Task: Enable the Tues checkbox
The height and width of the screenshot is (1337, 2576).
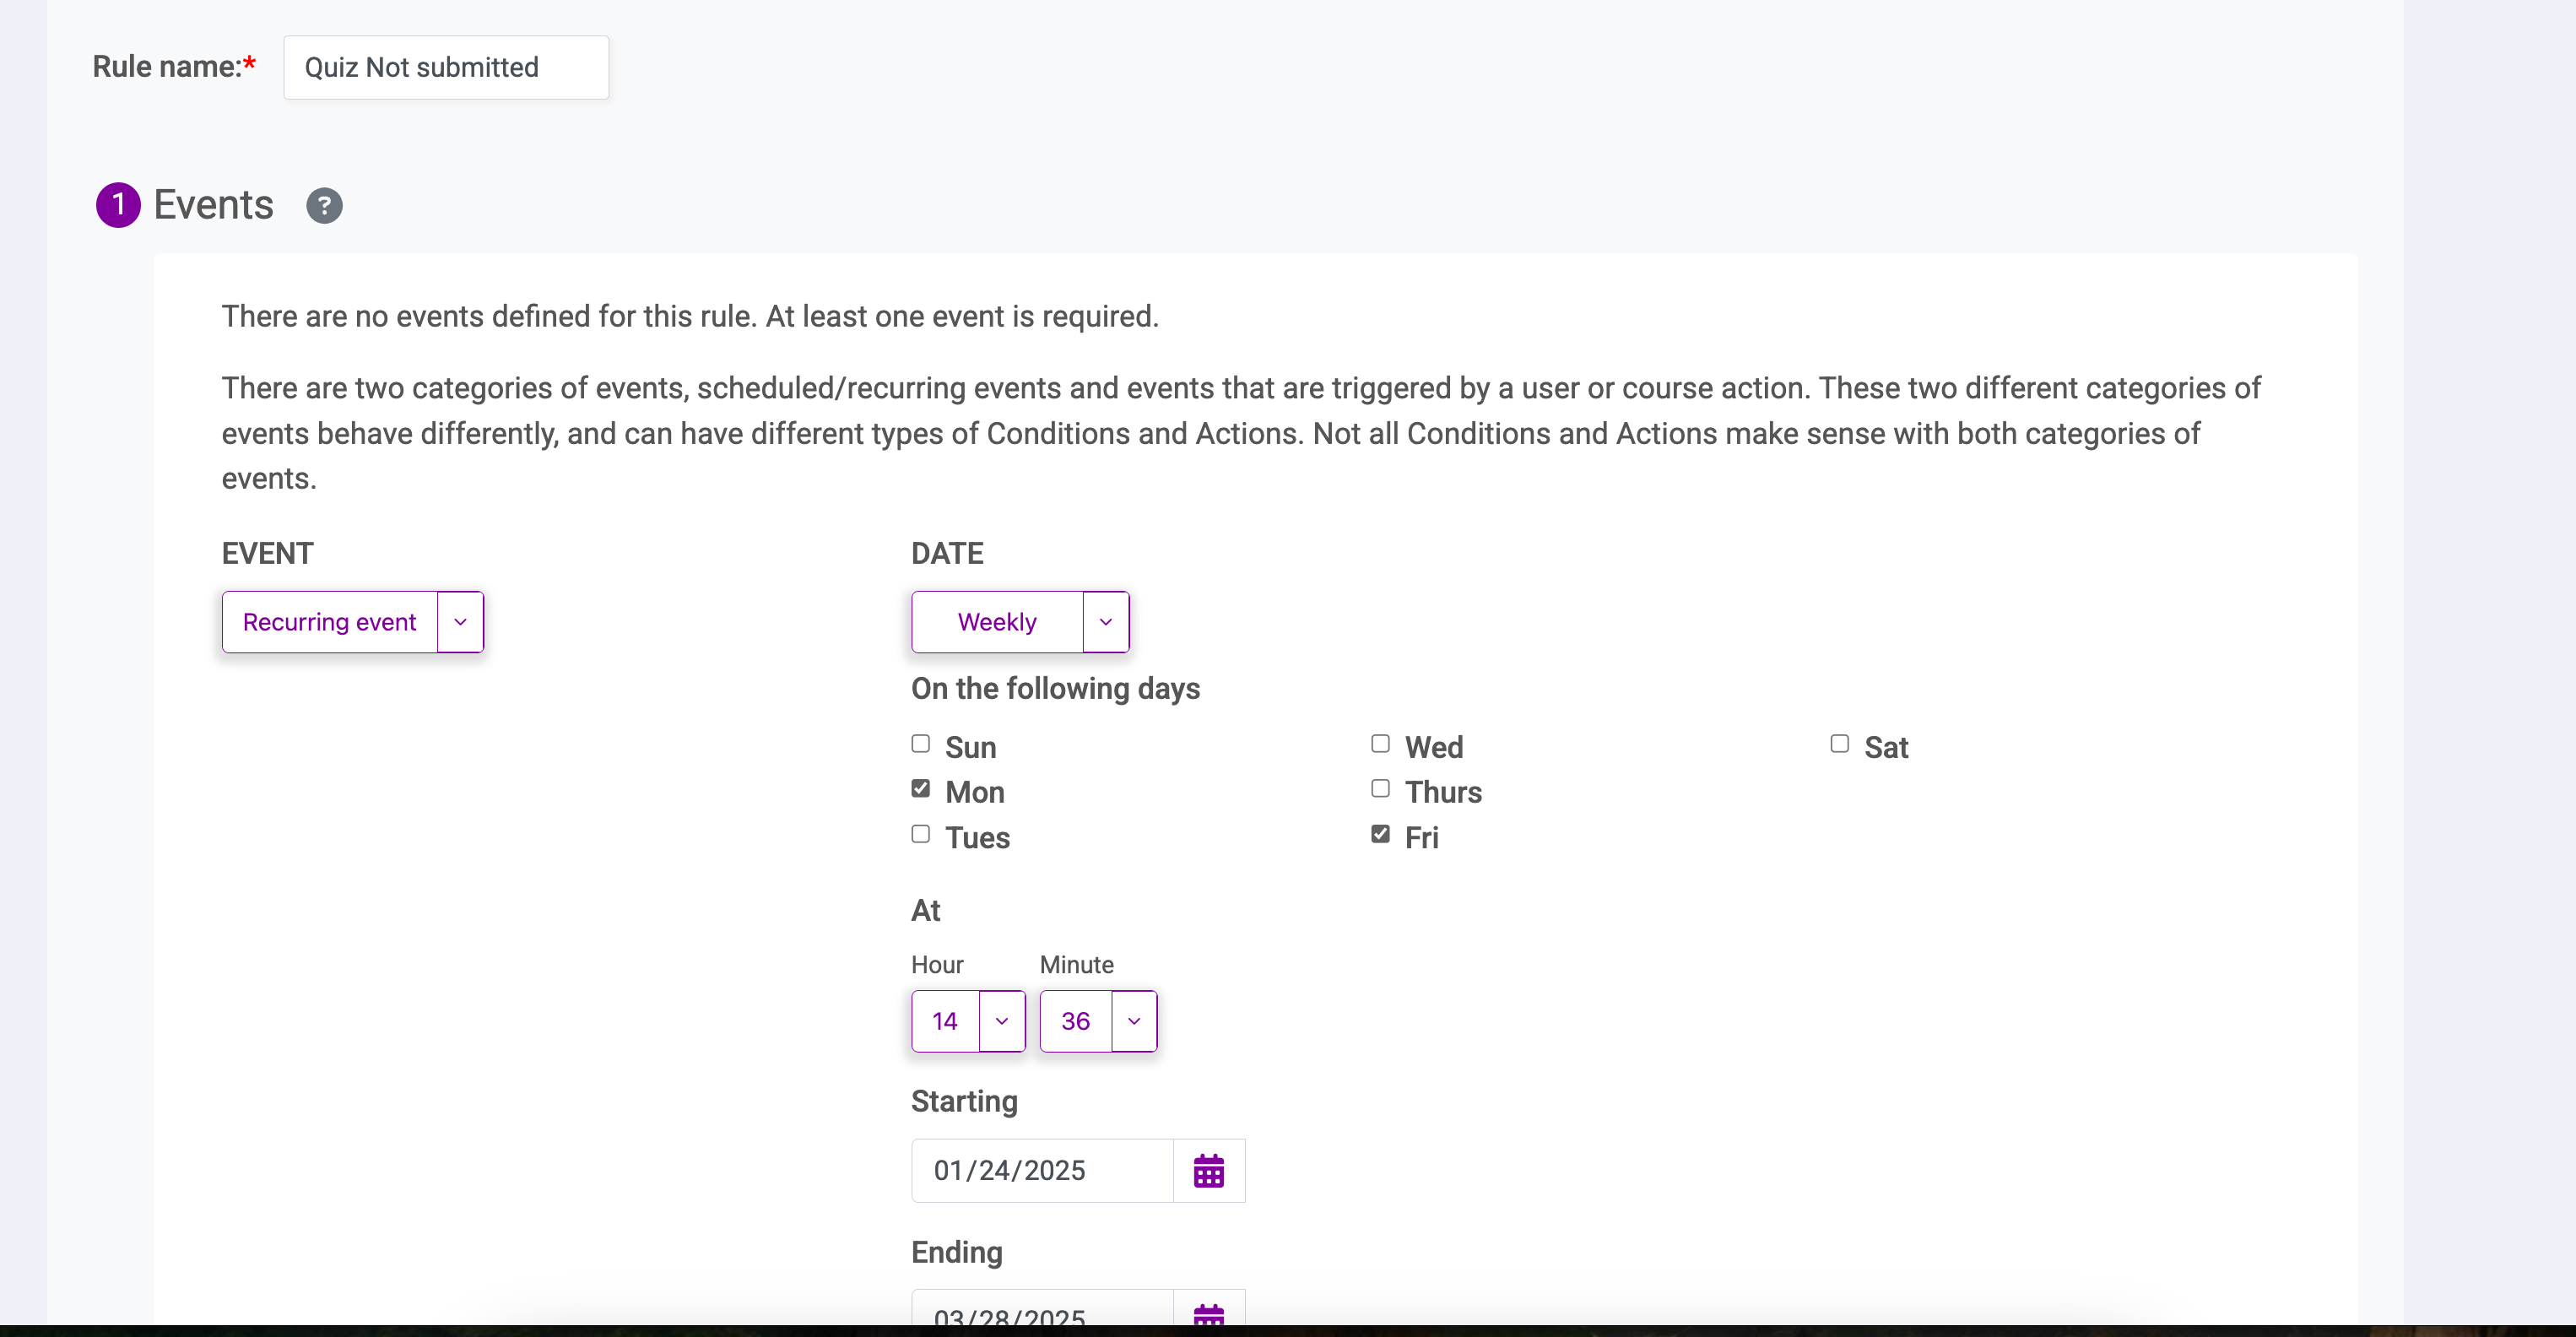Action: 920,834
